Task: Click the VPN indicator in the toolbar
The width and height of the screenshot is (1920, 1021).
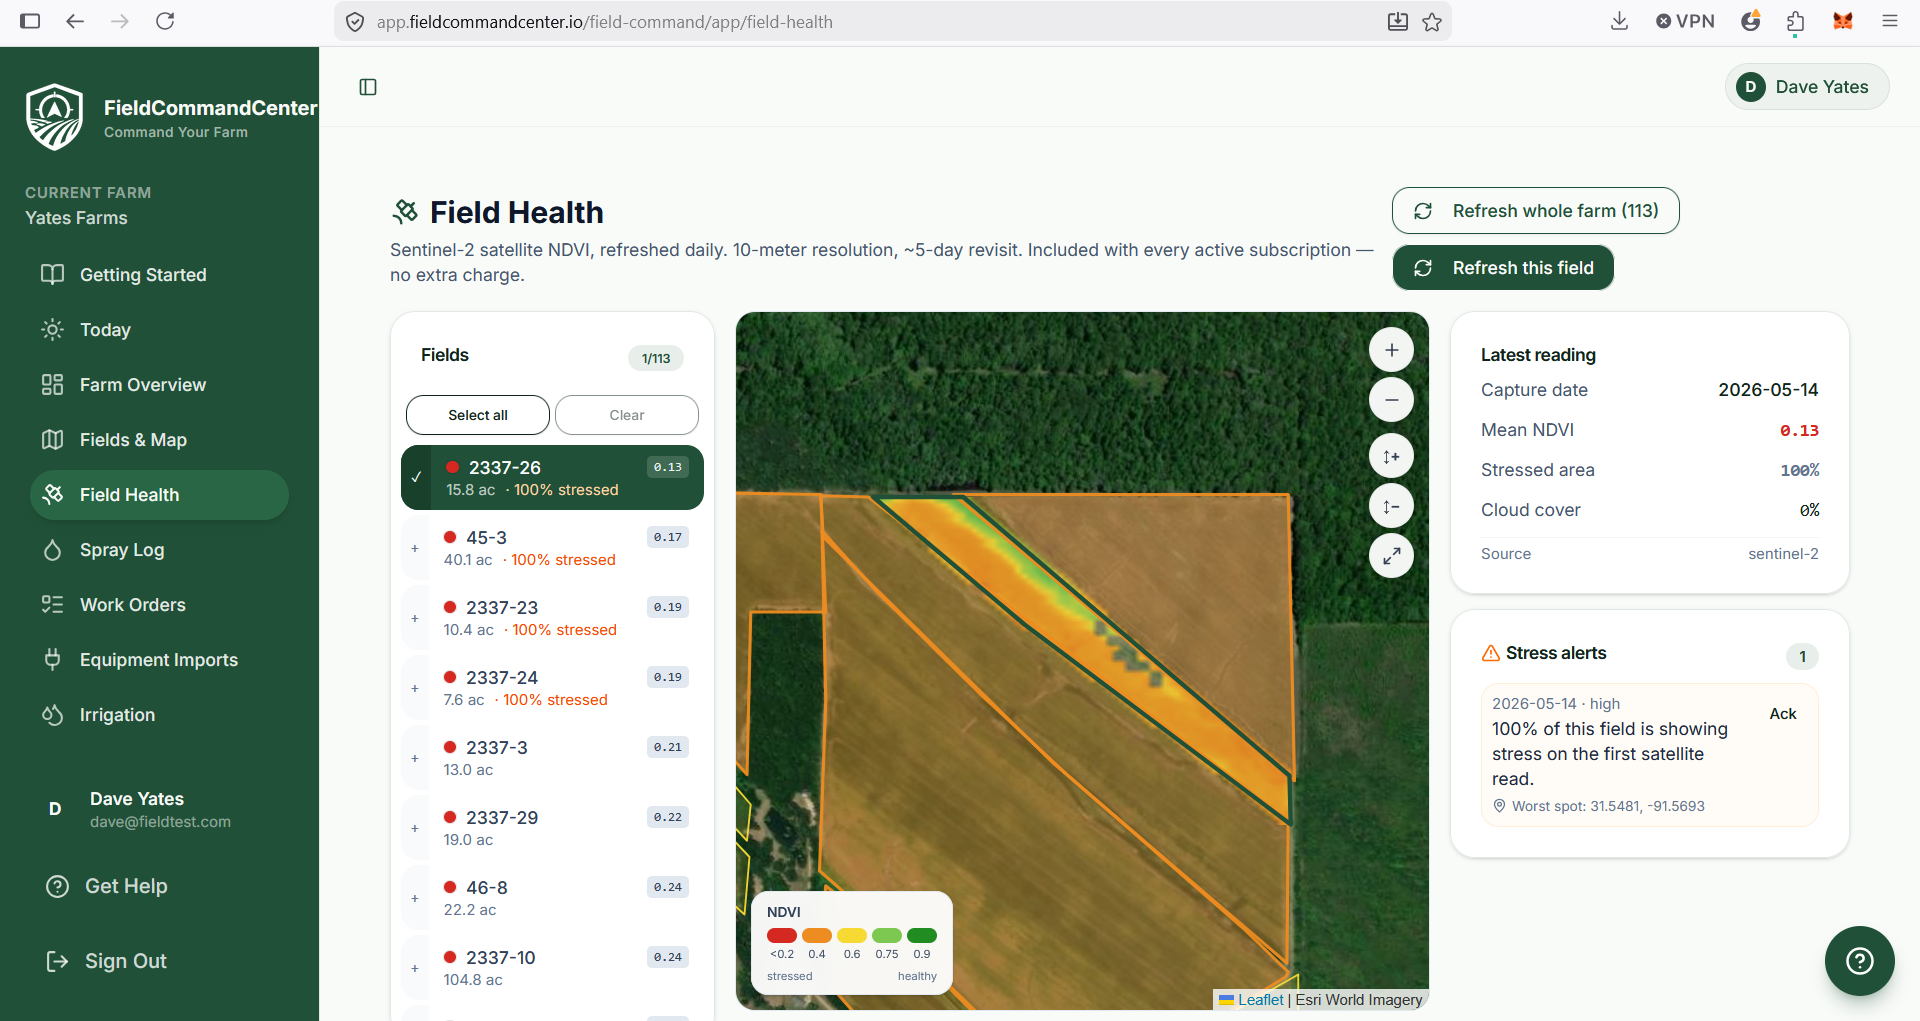Action: pos(1685,21)
